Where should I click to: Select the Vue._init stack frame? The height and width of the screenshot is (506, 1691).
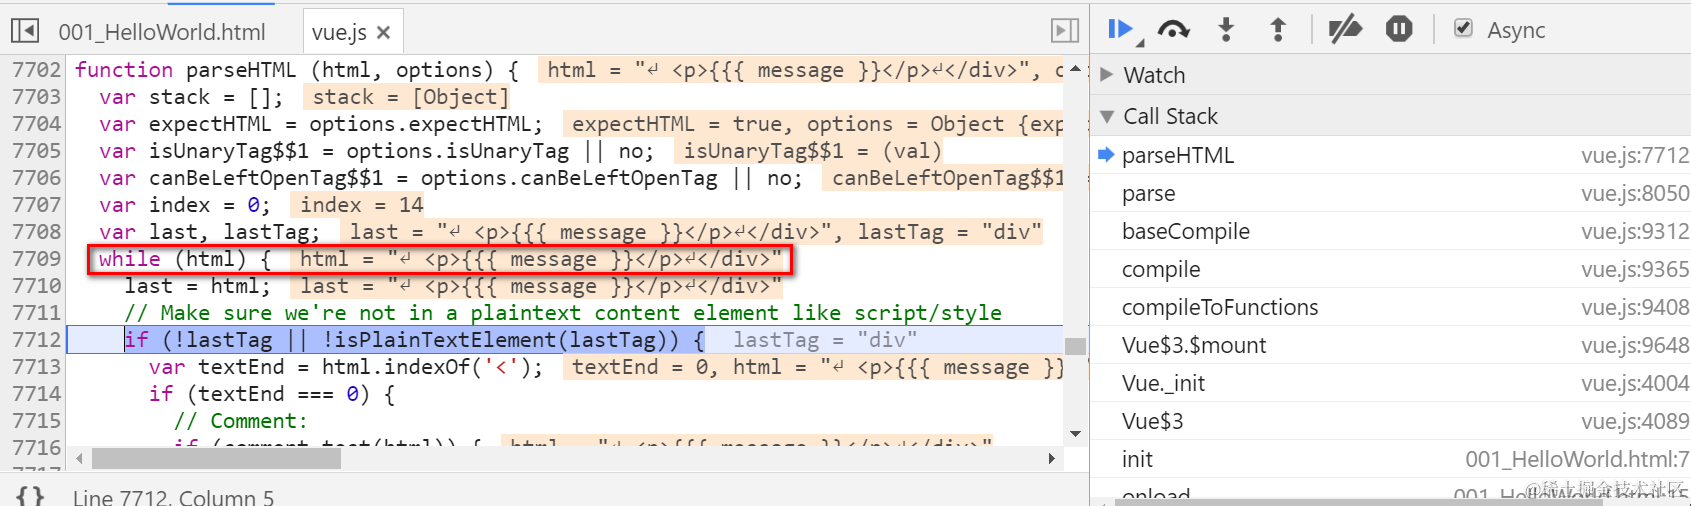tap(1391, 383)
